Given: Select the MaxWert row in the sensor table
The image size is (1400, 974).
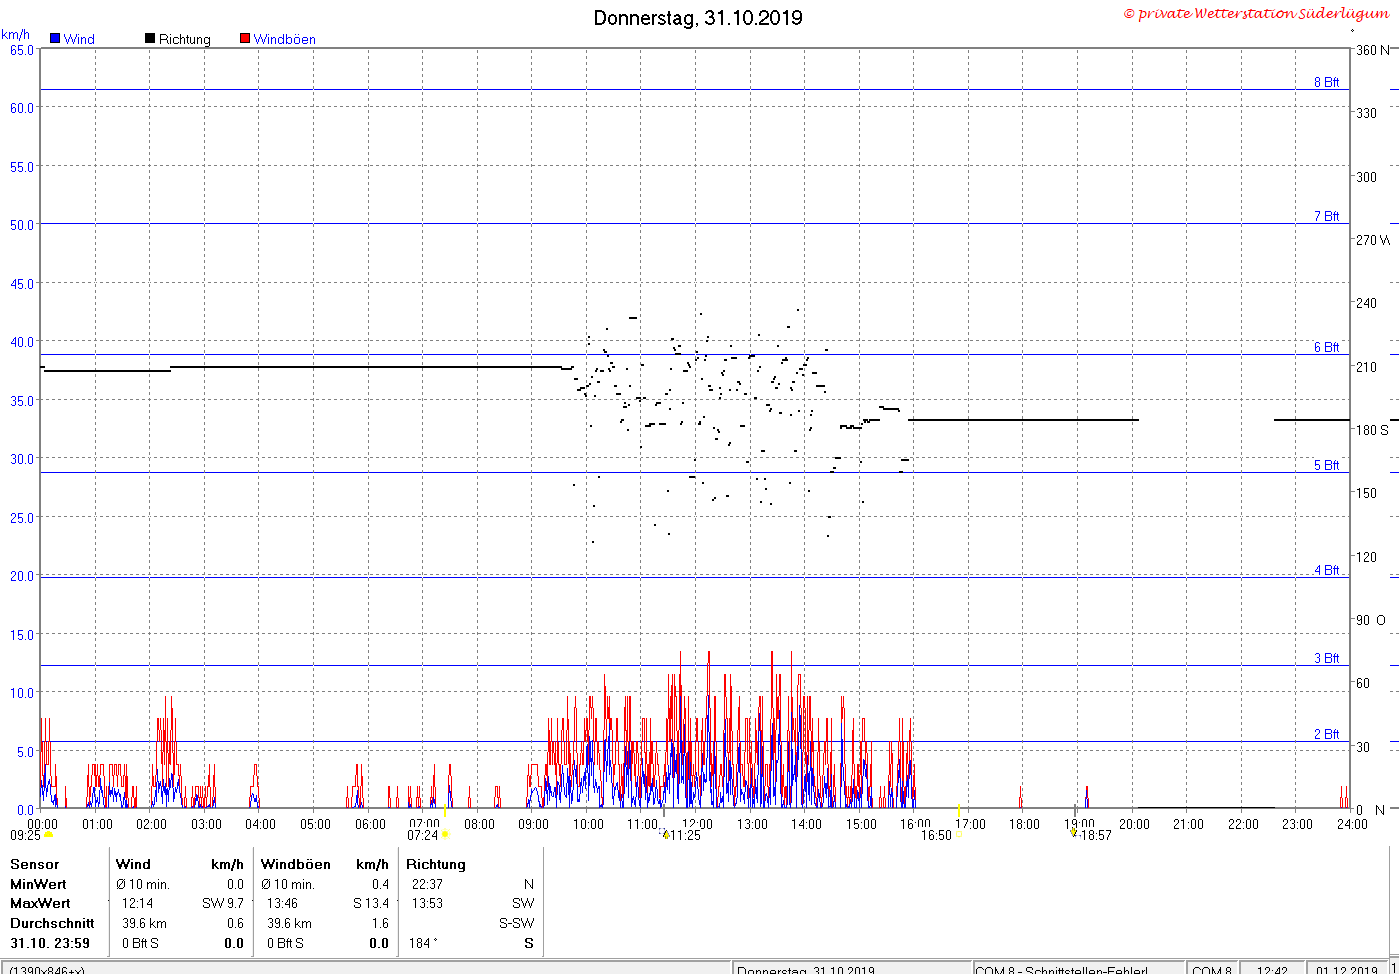Looking at the screenshot, I should pyautogui.click(x=273, y=903).
